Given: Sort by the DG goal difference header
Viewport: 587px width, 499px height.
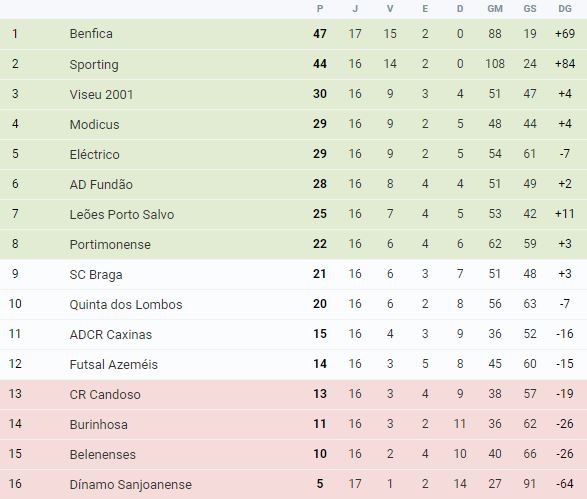Looking at the screenshot, I should pos(565,9).
